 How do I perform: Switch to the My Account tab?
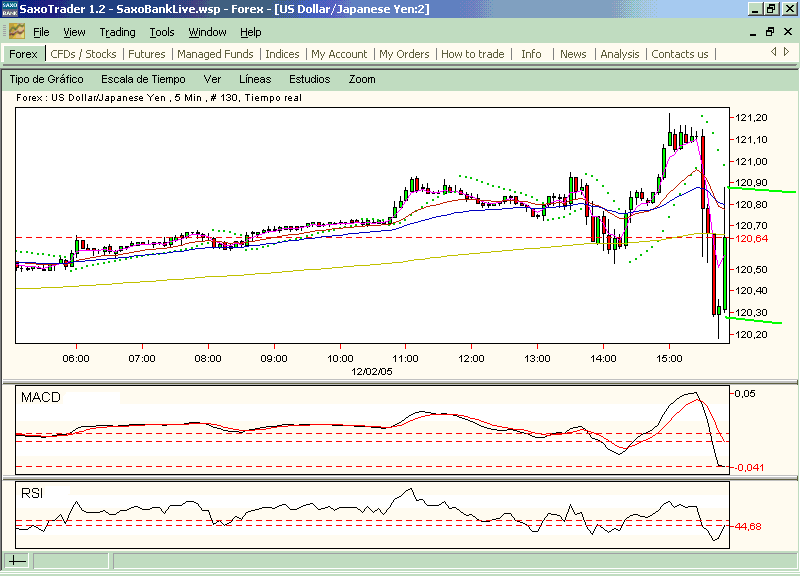339,54
